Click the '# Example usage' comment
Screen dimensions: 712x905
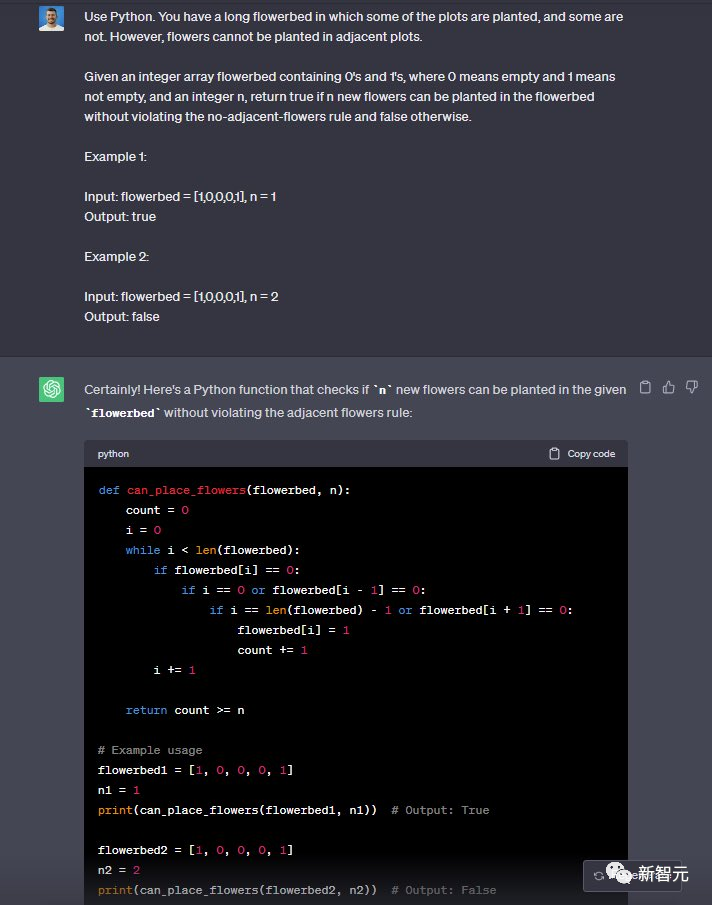pos(150,750)
